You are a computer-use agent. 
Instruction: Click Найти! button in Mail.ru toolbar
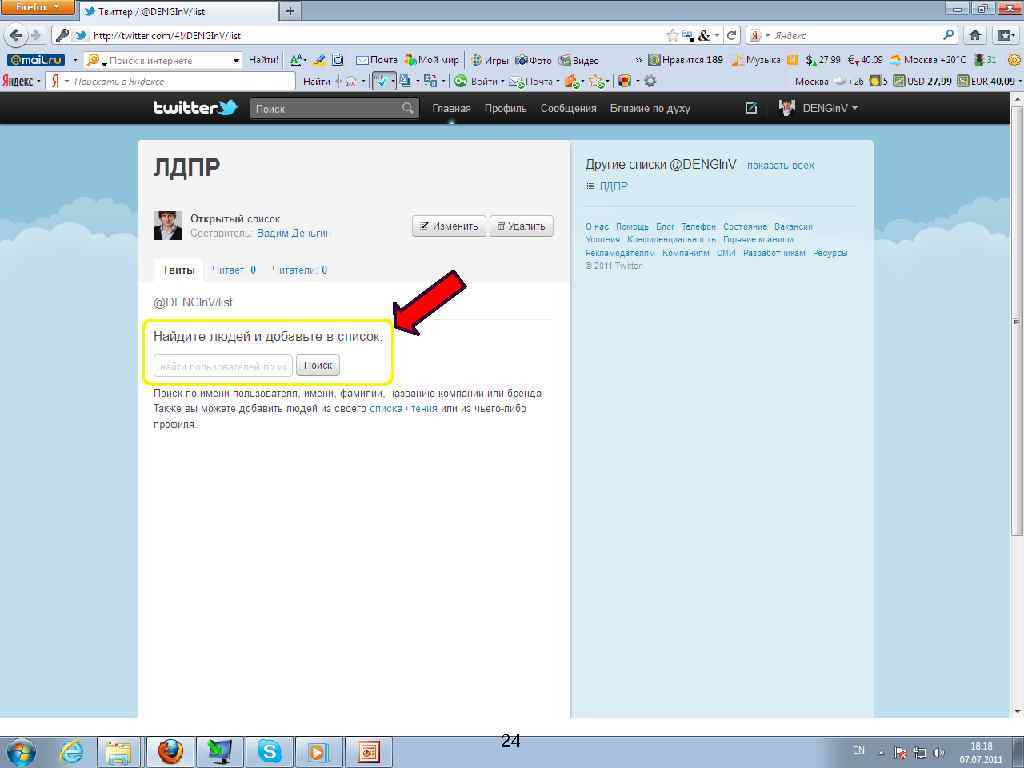(x=264, y=60)
